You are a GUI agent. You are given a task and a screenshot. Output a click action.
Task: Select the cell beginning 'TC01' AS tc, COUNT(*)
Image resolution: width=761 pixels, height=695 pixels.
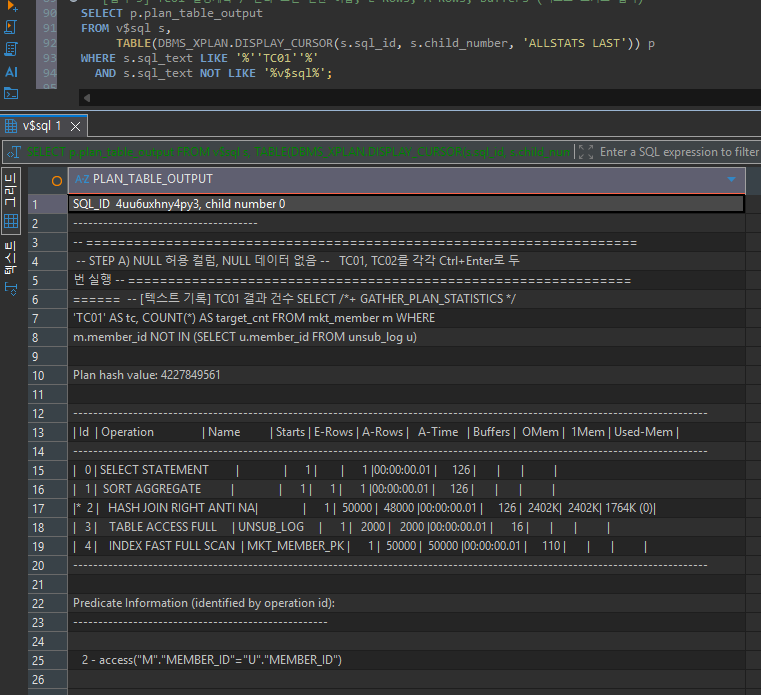click(407, 318)
